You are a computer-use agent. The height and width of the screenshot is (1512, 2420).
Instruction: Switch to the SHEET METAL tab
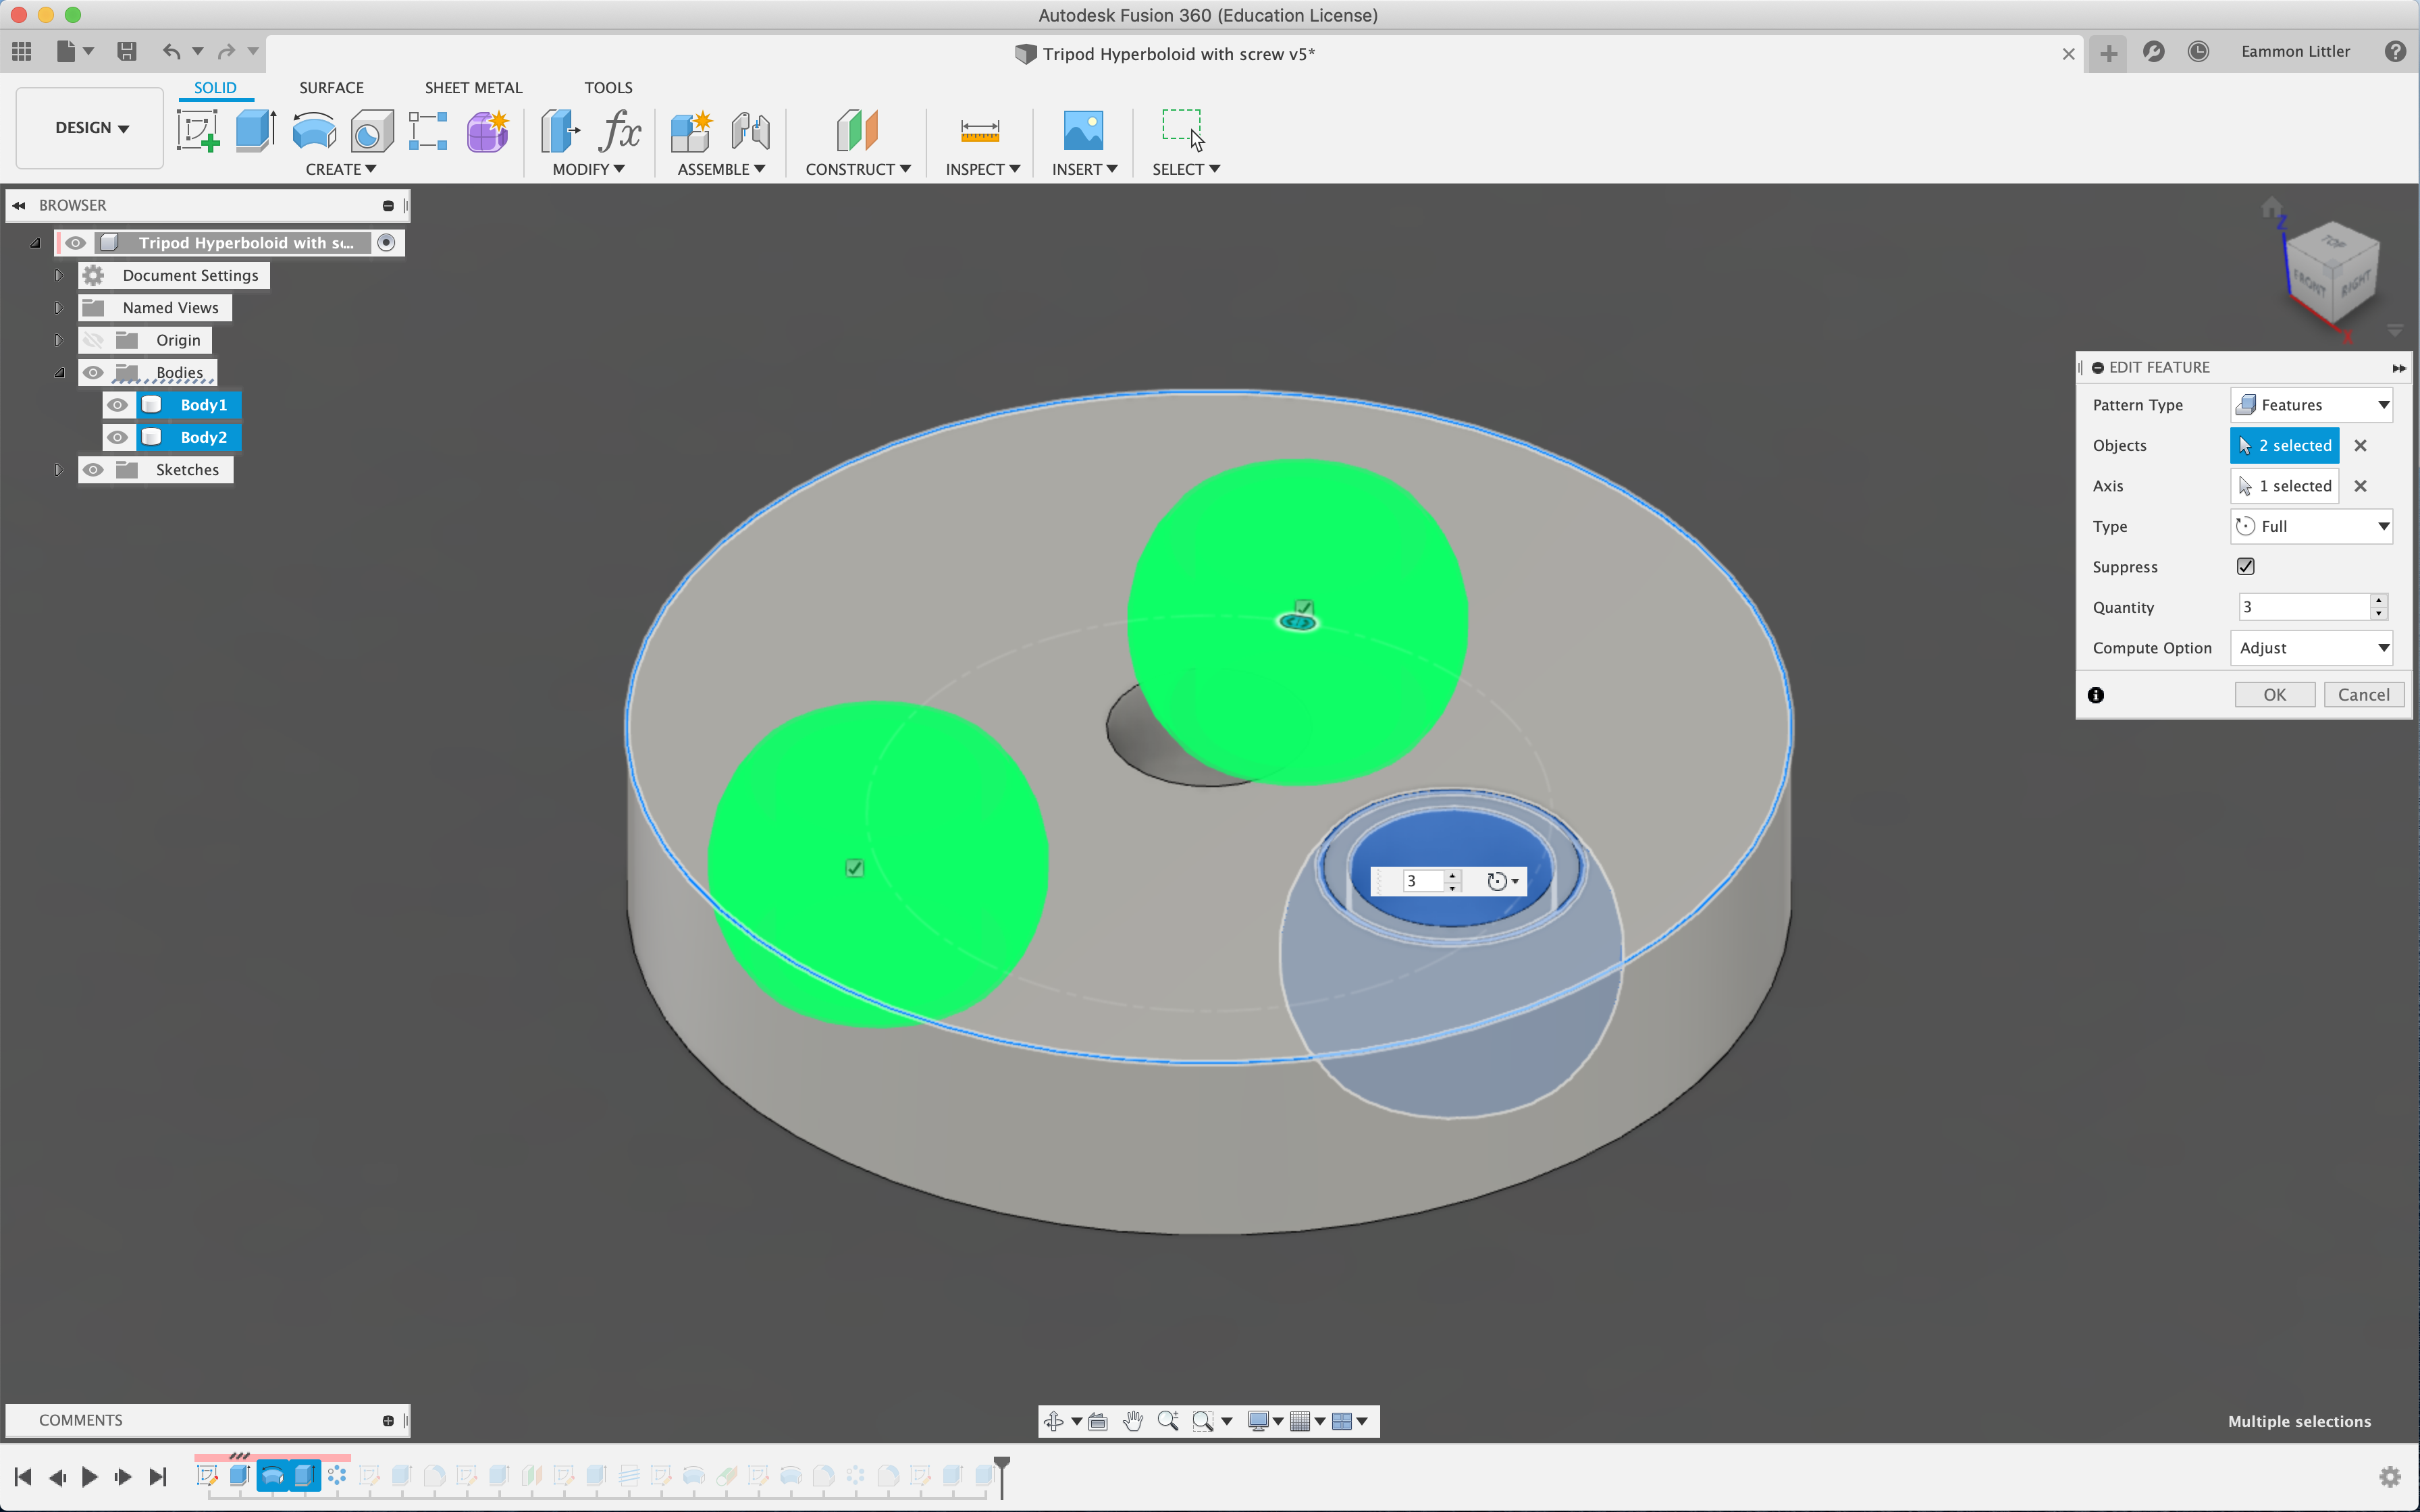(x=473, y=88)
